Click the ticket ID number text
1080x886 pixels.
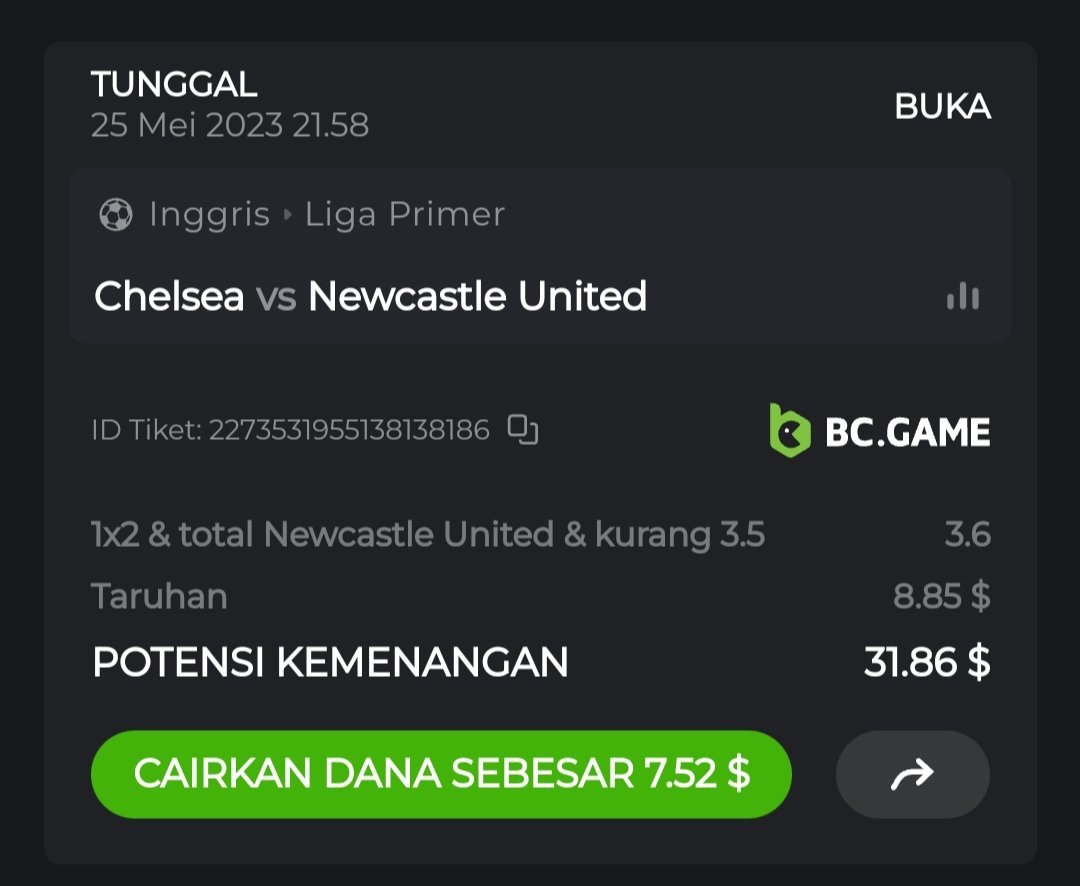(349, 430)
